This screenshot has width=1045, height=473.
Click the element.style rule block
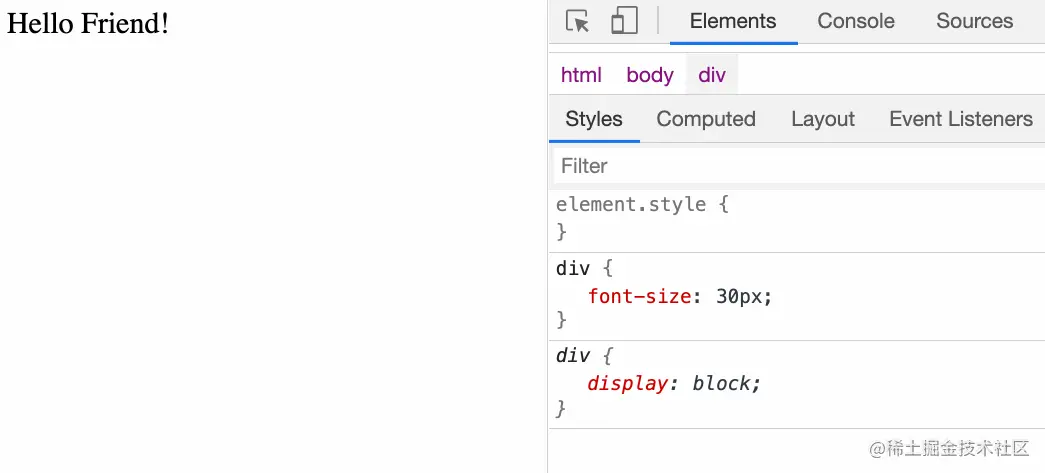click(796, 218)
